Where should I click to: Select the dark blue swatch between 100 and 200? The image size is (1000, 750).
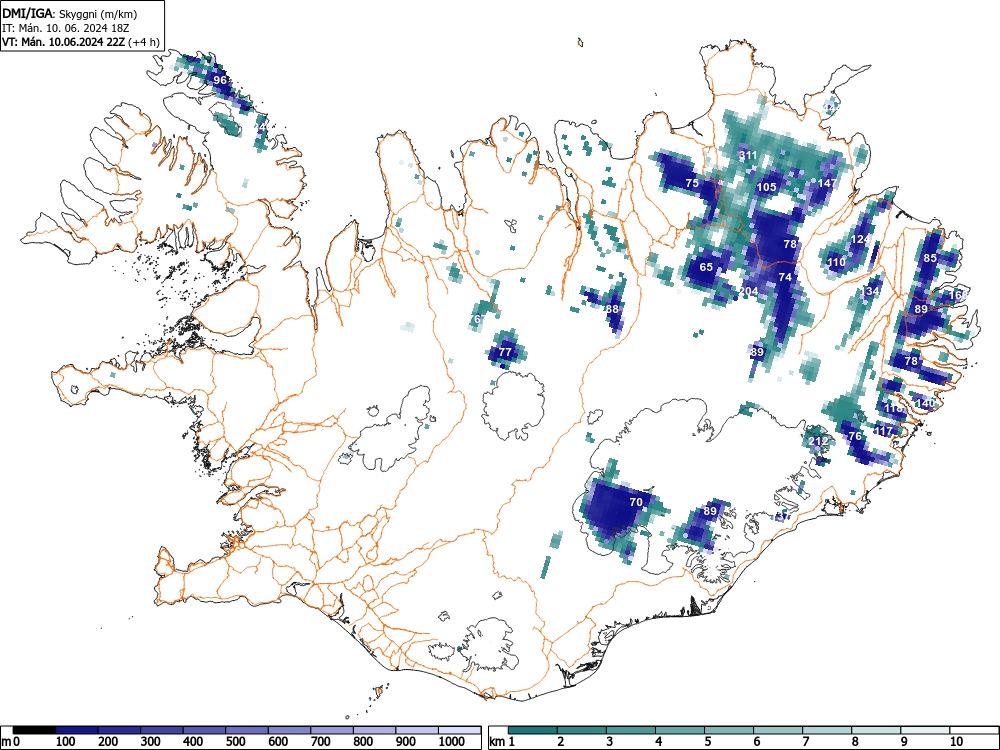click(x=77, y=730)
